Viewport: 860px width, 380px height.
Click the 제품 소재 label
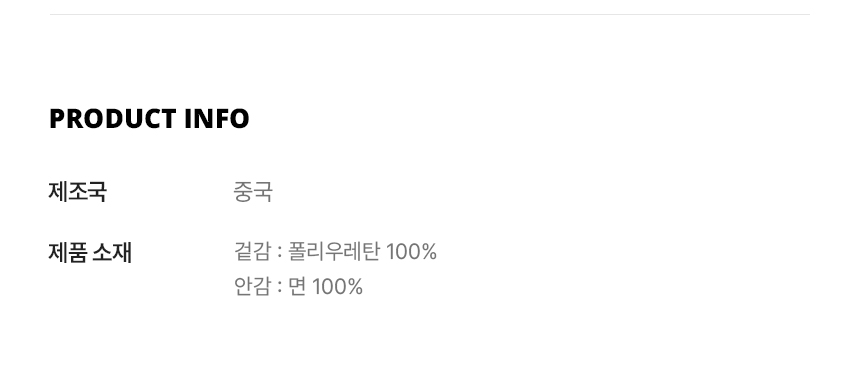click(x=90, y=253)
